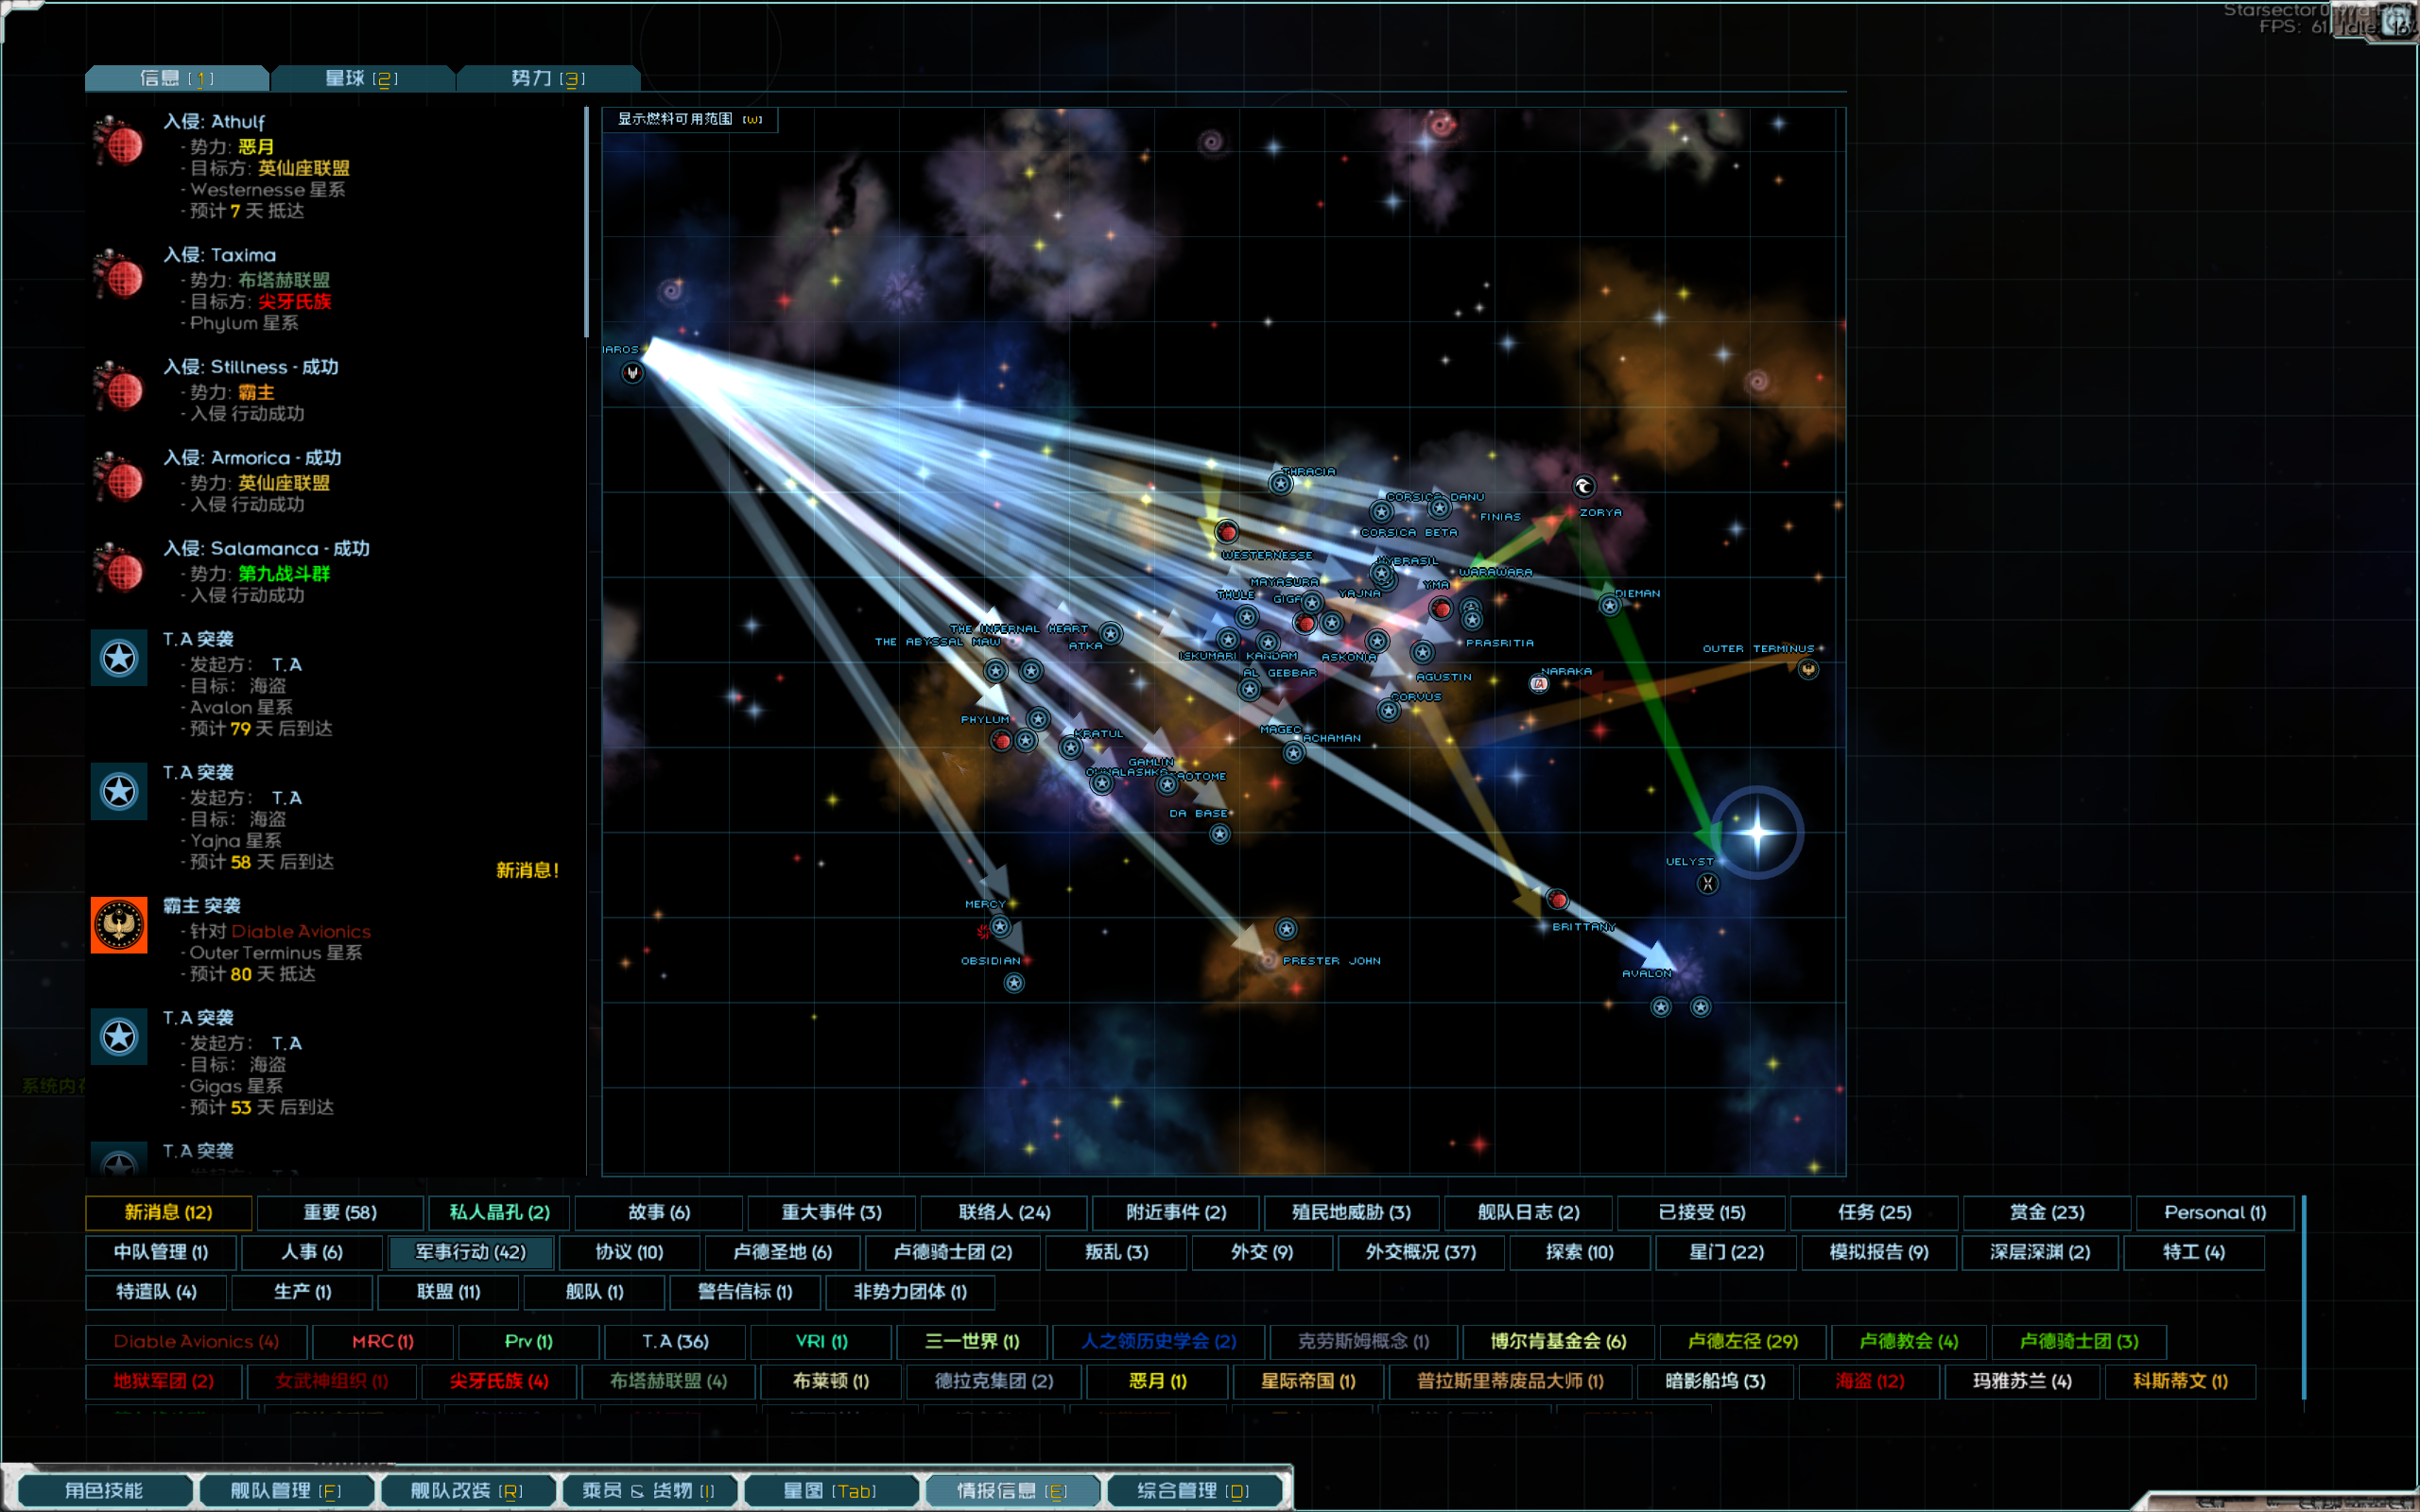This screenshot has width=2420, height=1512.
Task: Click the Hegemony eagle emblem raid icon
Action: tap(119, 925)
